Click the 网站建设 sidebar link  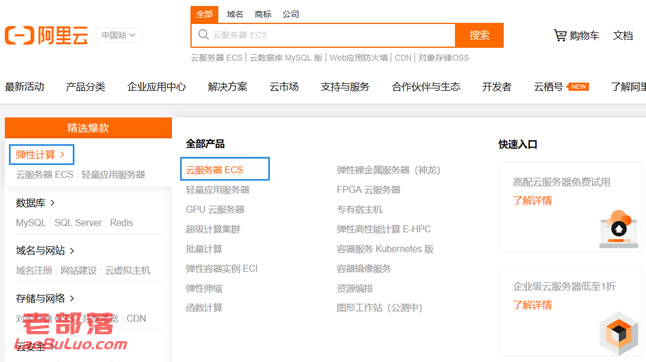[79, 270]
